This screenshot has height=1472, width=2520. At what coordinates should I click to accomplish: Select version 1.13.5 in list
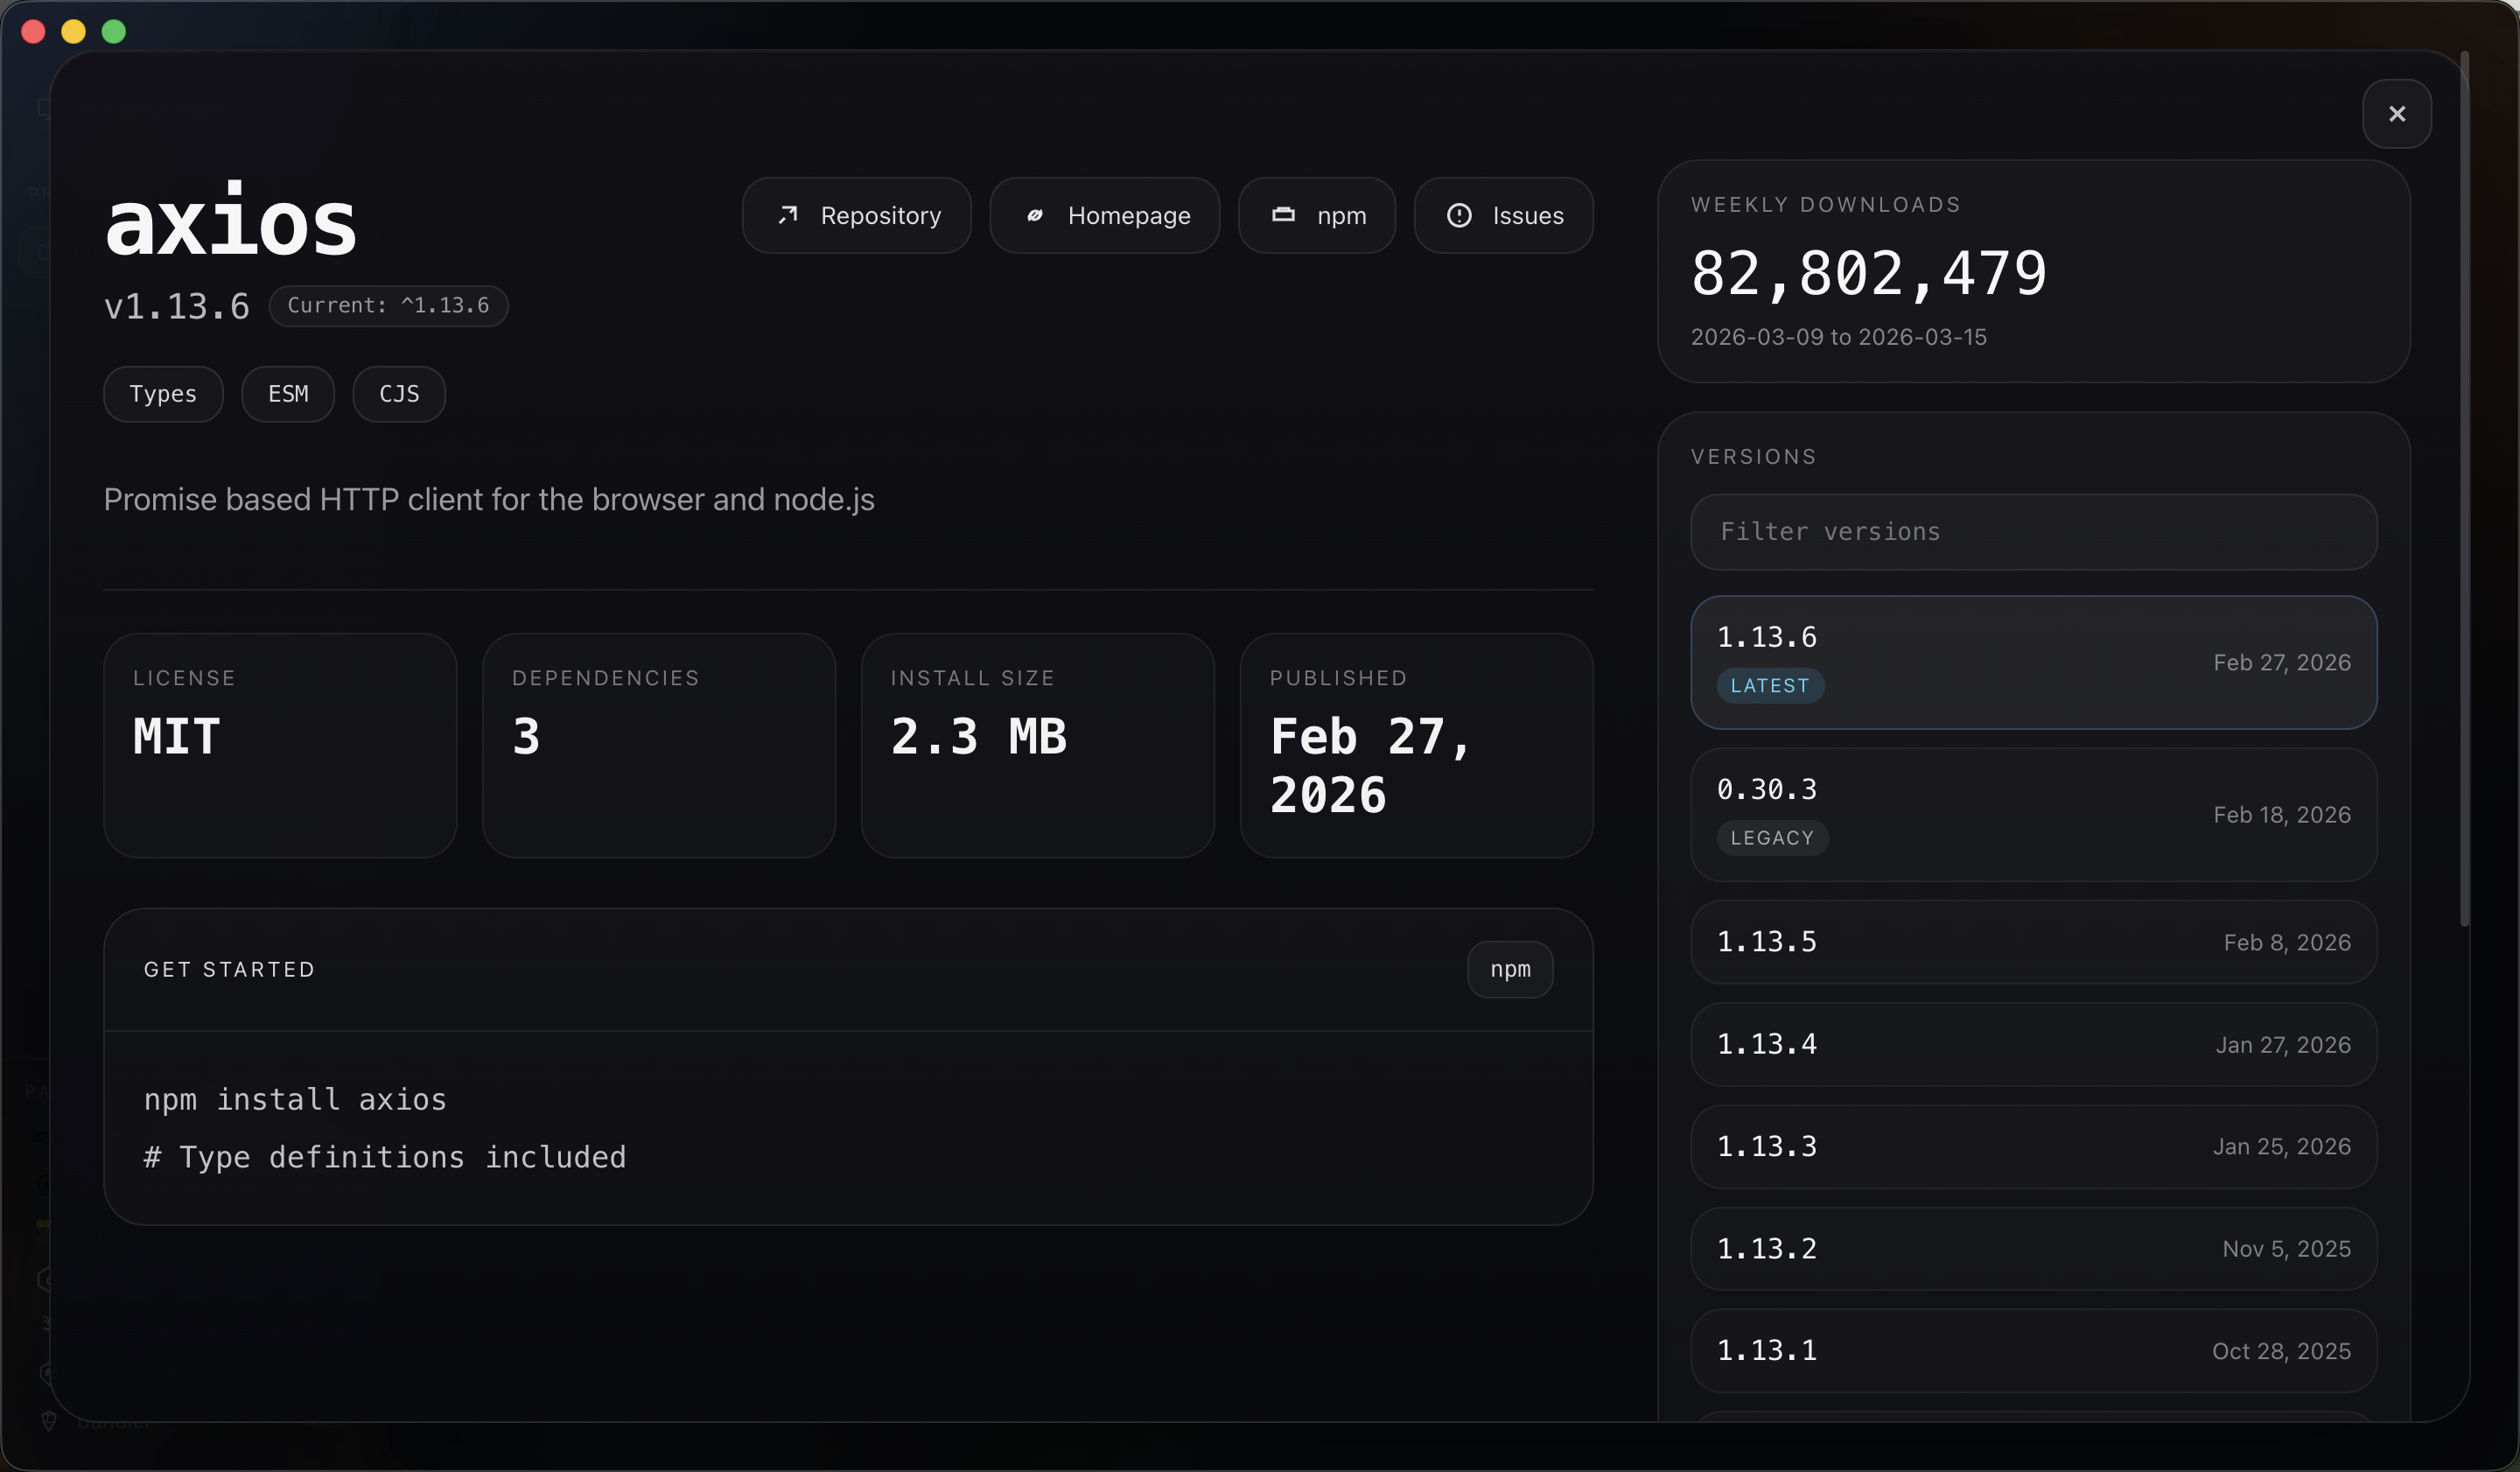pos(2033,942)
